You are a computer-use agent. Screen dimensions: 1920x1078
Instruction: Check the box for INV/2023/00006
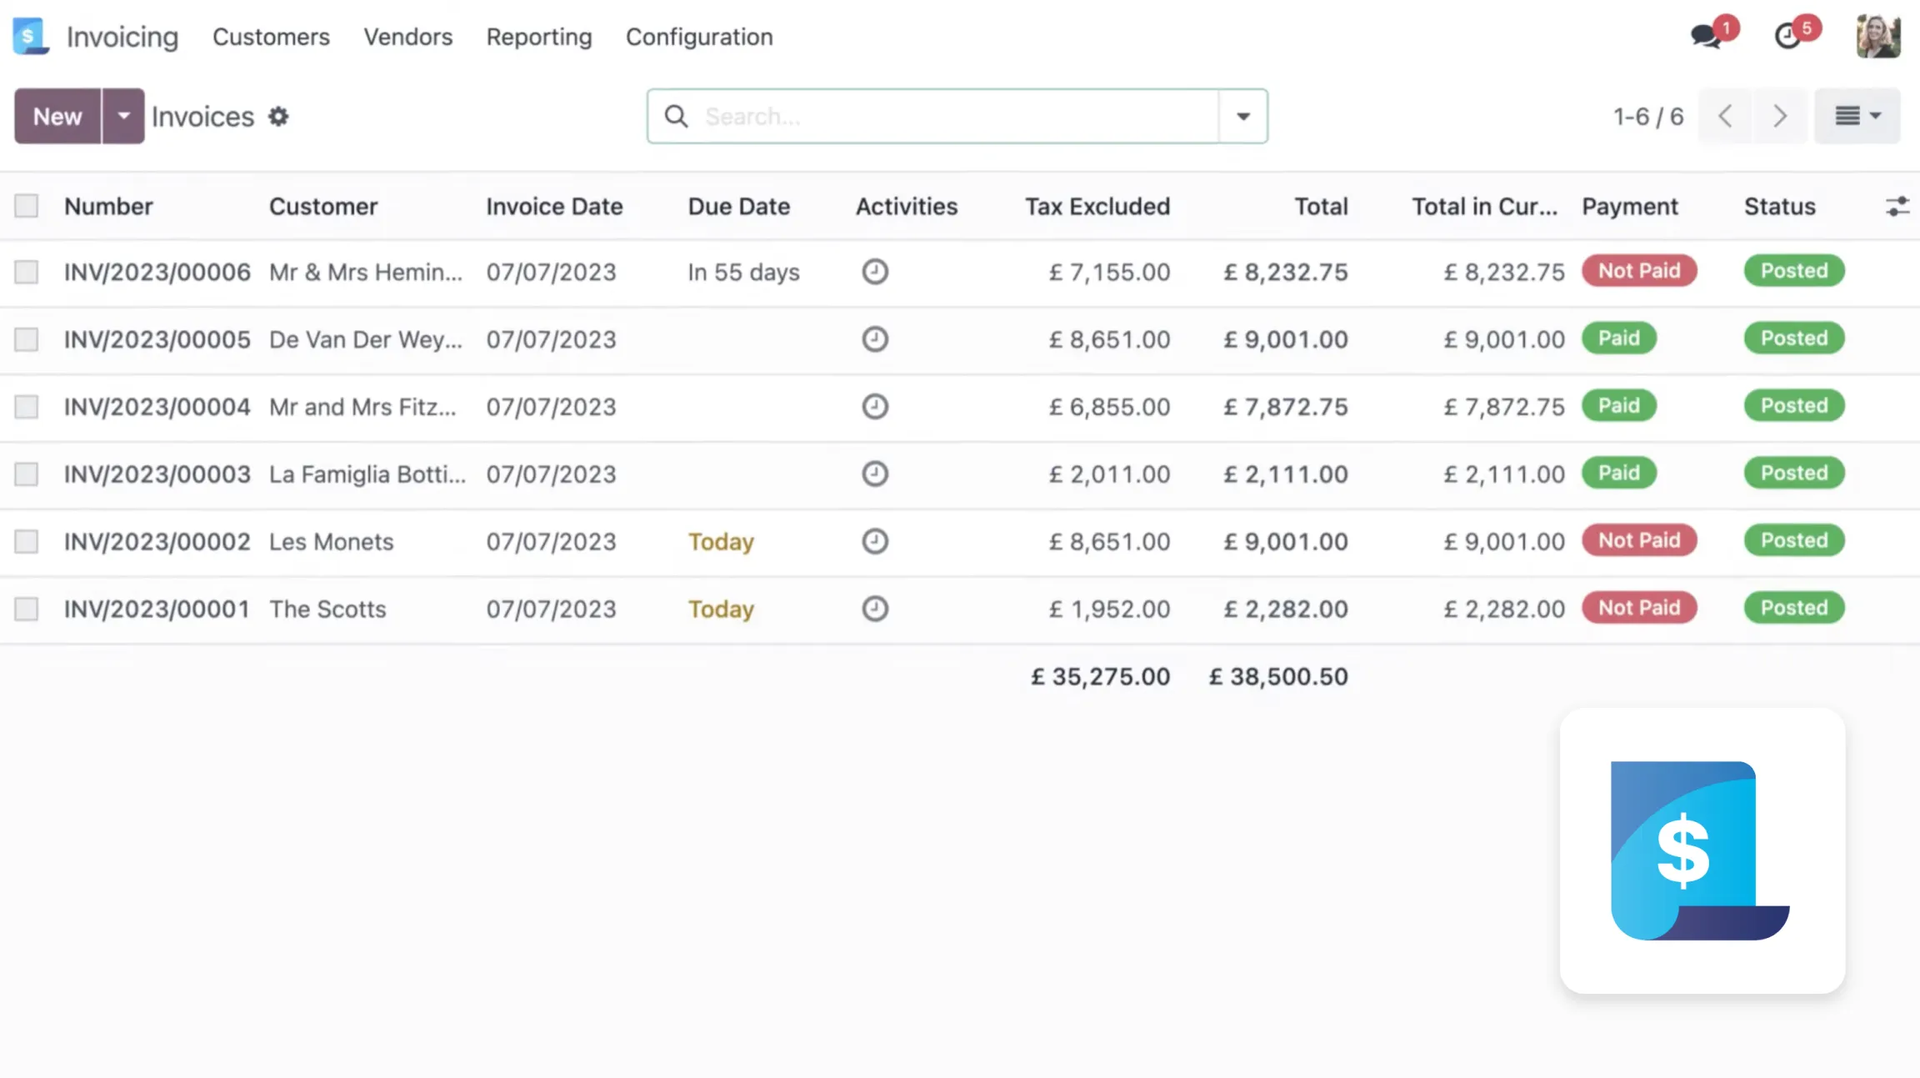click(x=27, y=272)
